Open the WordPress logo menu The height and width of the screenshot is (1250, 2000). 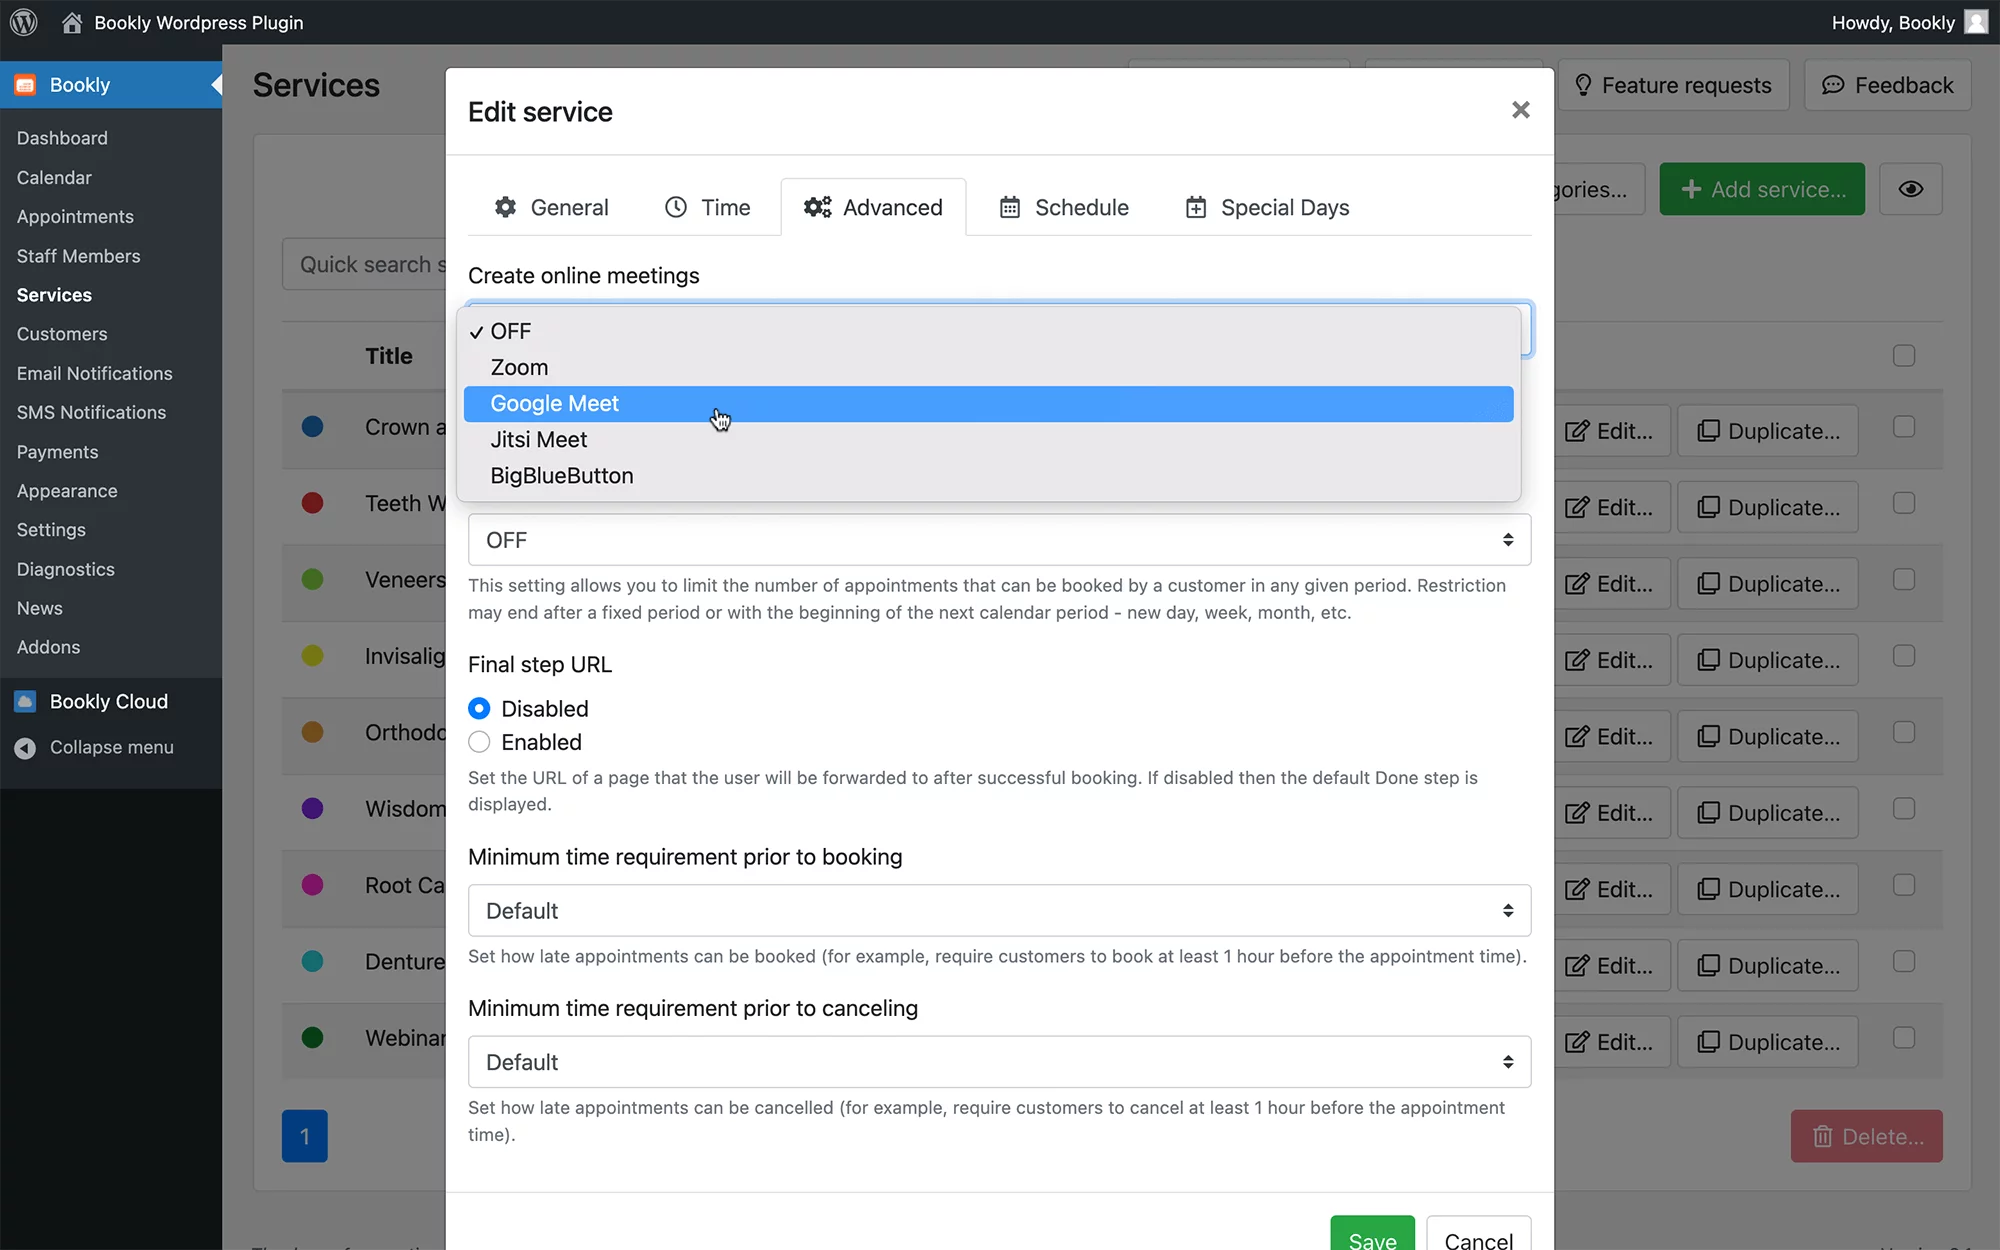point(24,22)
